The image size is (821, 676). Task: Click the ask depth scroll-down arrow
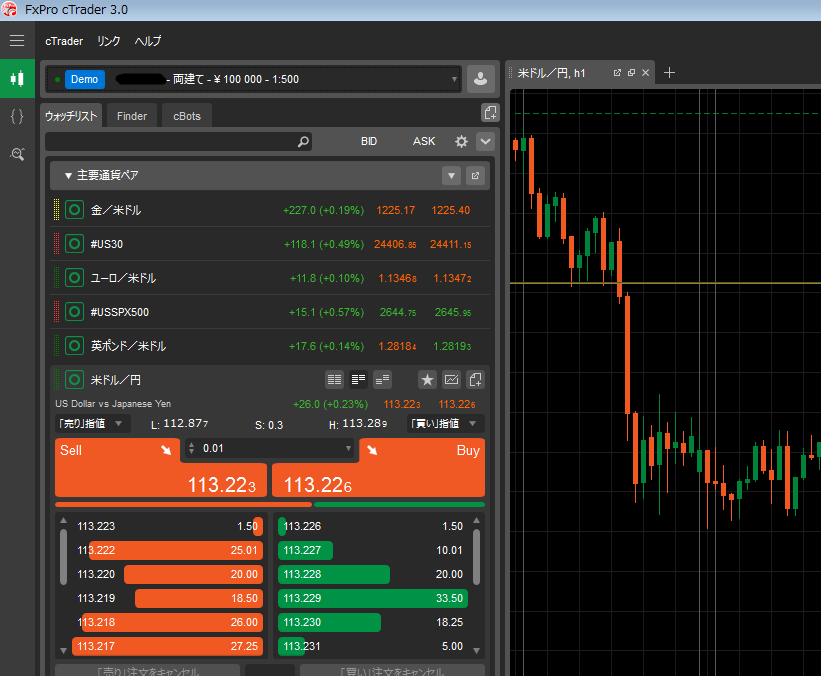click(x=476, y=651)
